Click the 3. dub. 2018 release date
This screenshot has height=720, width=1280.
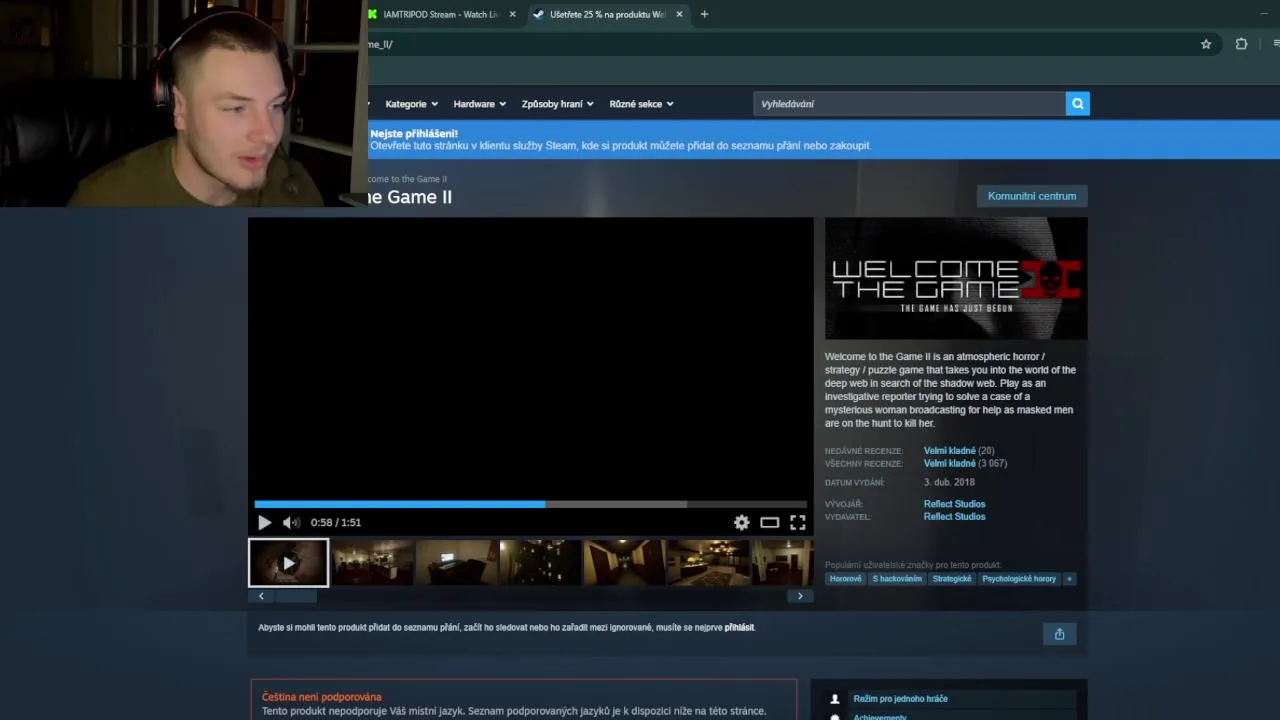tap(949, 483)
